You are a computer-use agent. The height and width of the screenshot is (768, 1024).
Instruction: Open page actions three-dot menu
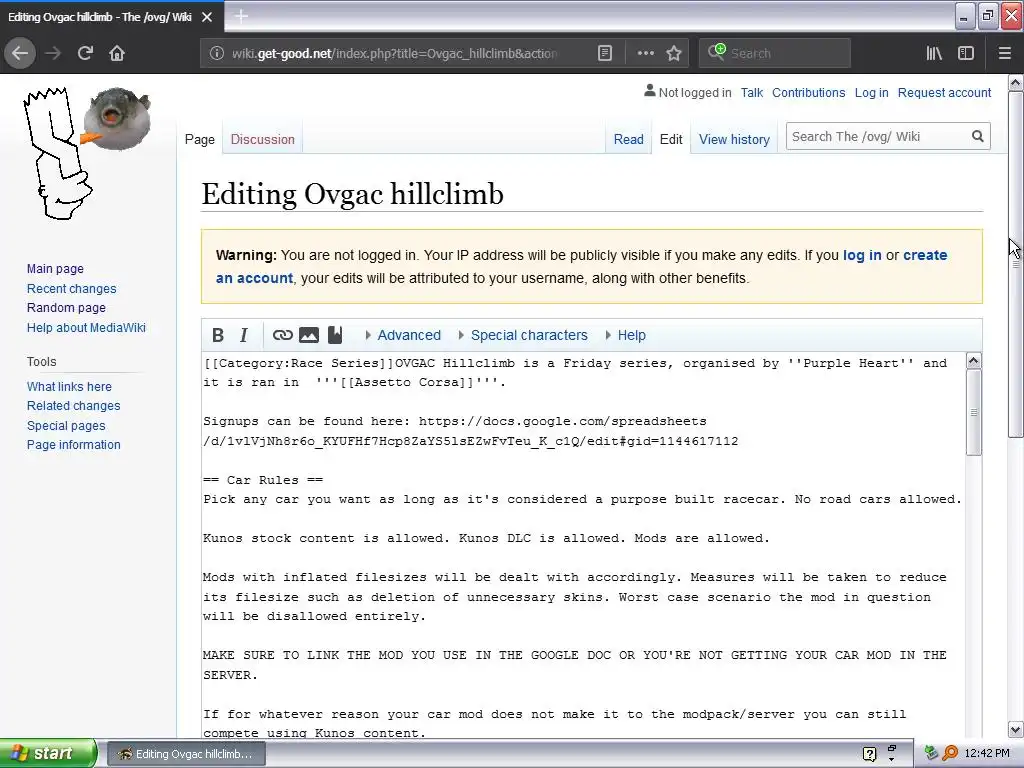pyautogui.click(x=645, y=54)
